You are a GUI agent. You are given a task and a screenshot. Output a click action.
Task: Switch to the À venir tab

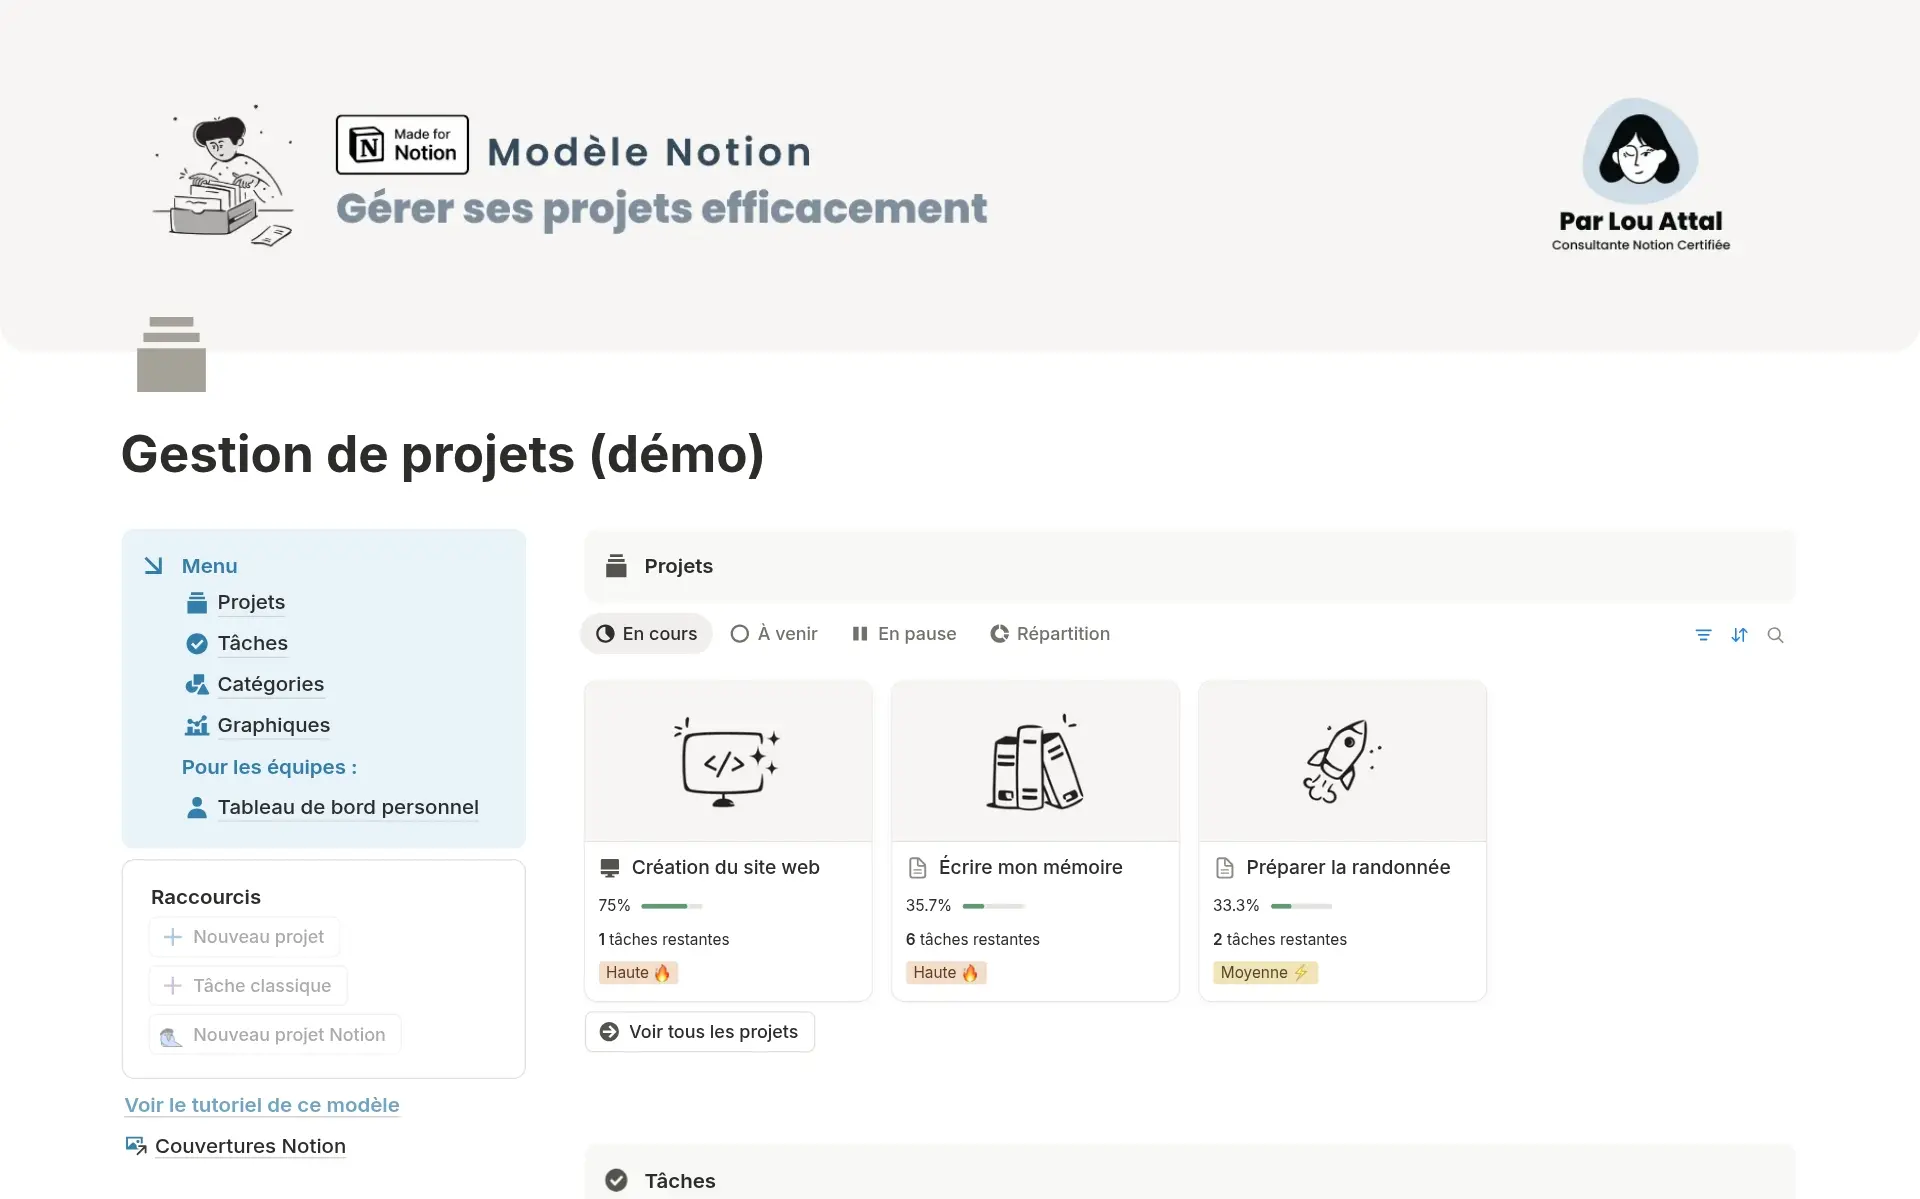773,633
